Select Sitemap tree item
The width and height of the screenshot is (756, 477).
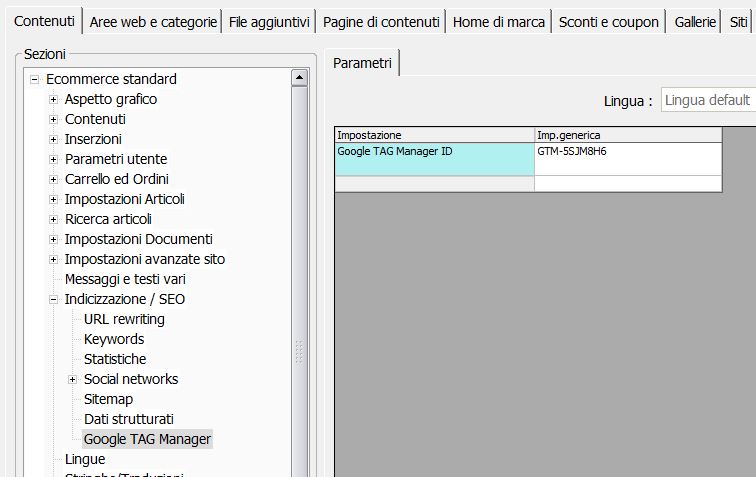tap(108, 399)
